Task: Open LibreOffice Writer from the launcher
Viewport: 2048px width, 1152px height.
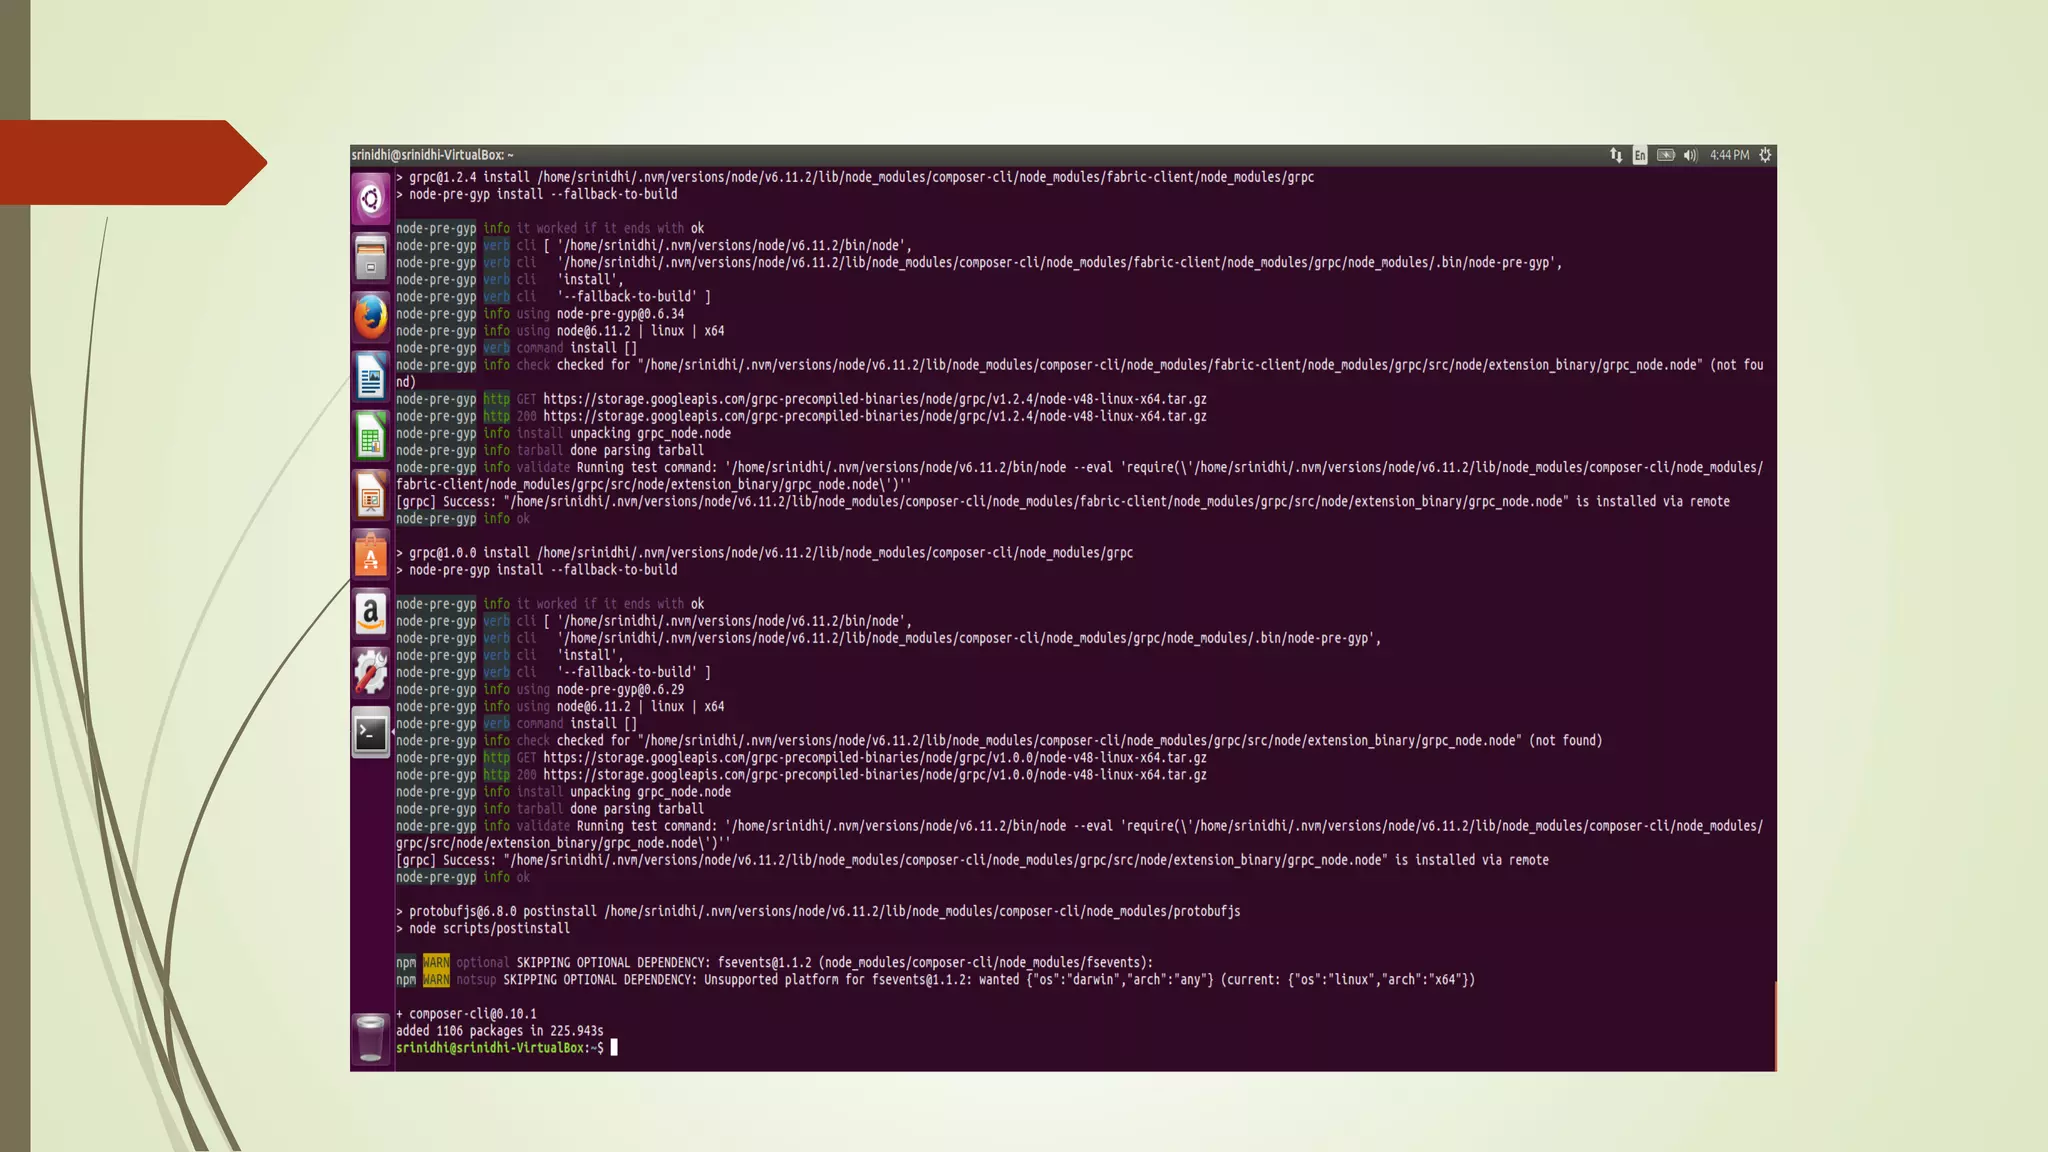Action: coord(371,377)
